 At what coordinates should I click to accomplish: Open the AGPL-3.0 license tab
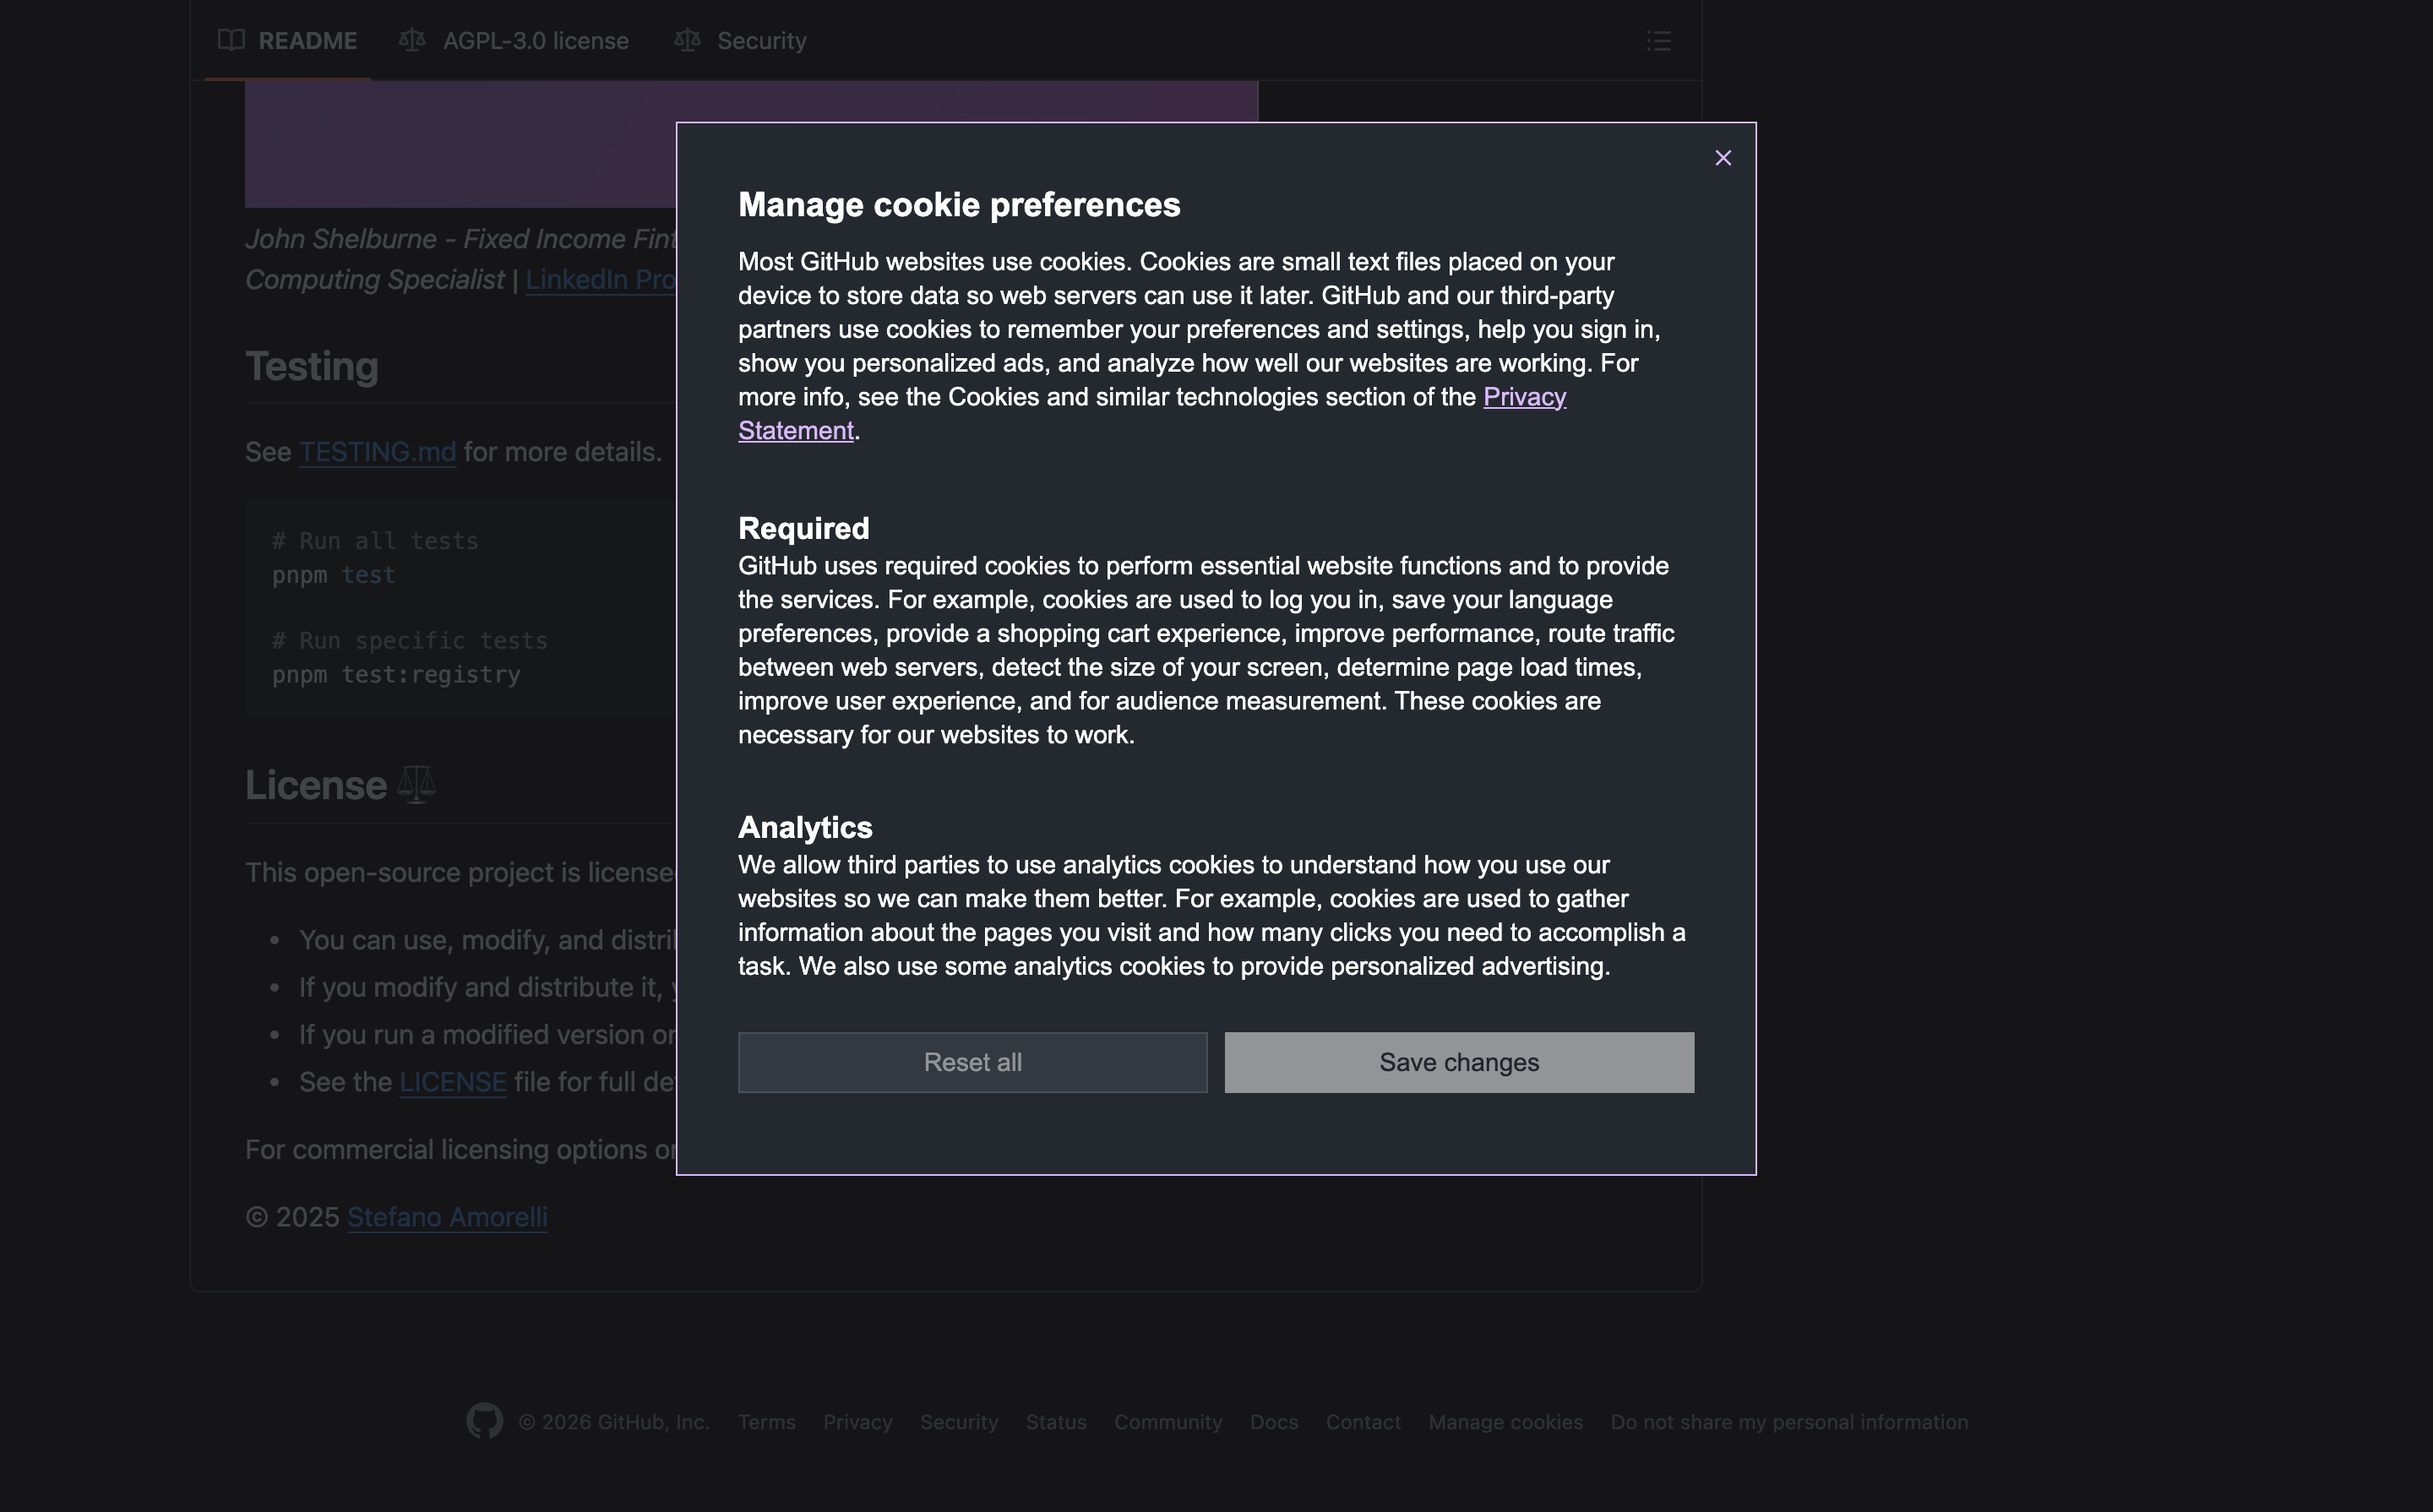click(x=535, y=41)
